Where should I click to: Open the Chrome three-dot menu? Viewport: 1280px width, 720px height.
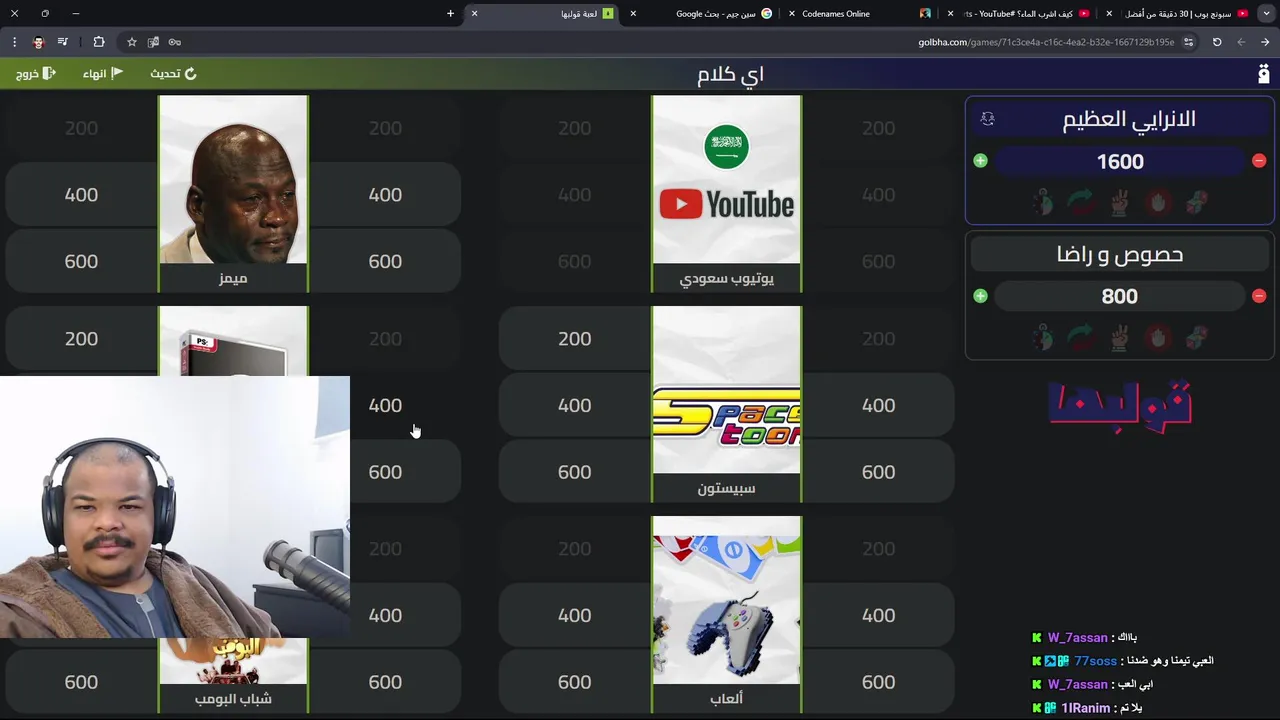click(x=14, y=42)
